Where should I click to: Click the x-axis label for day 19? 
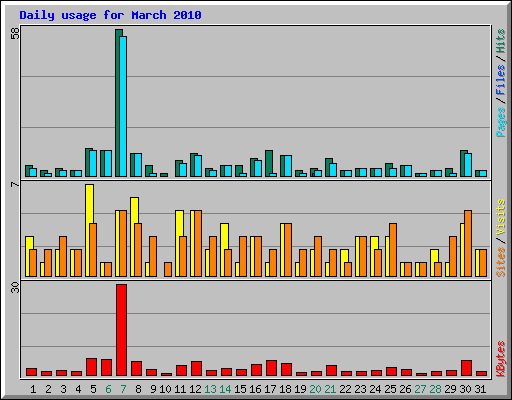pyautogui.click(x=300, y=389)
